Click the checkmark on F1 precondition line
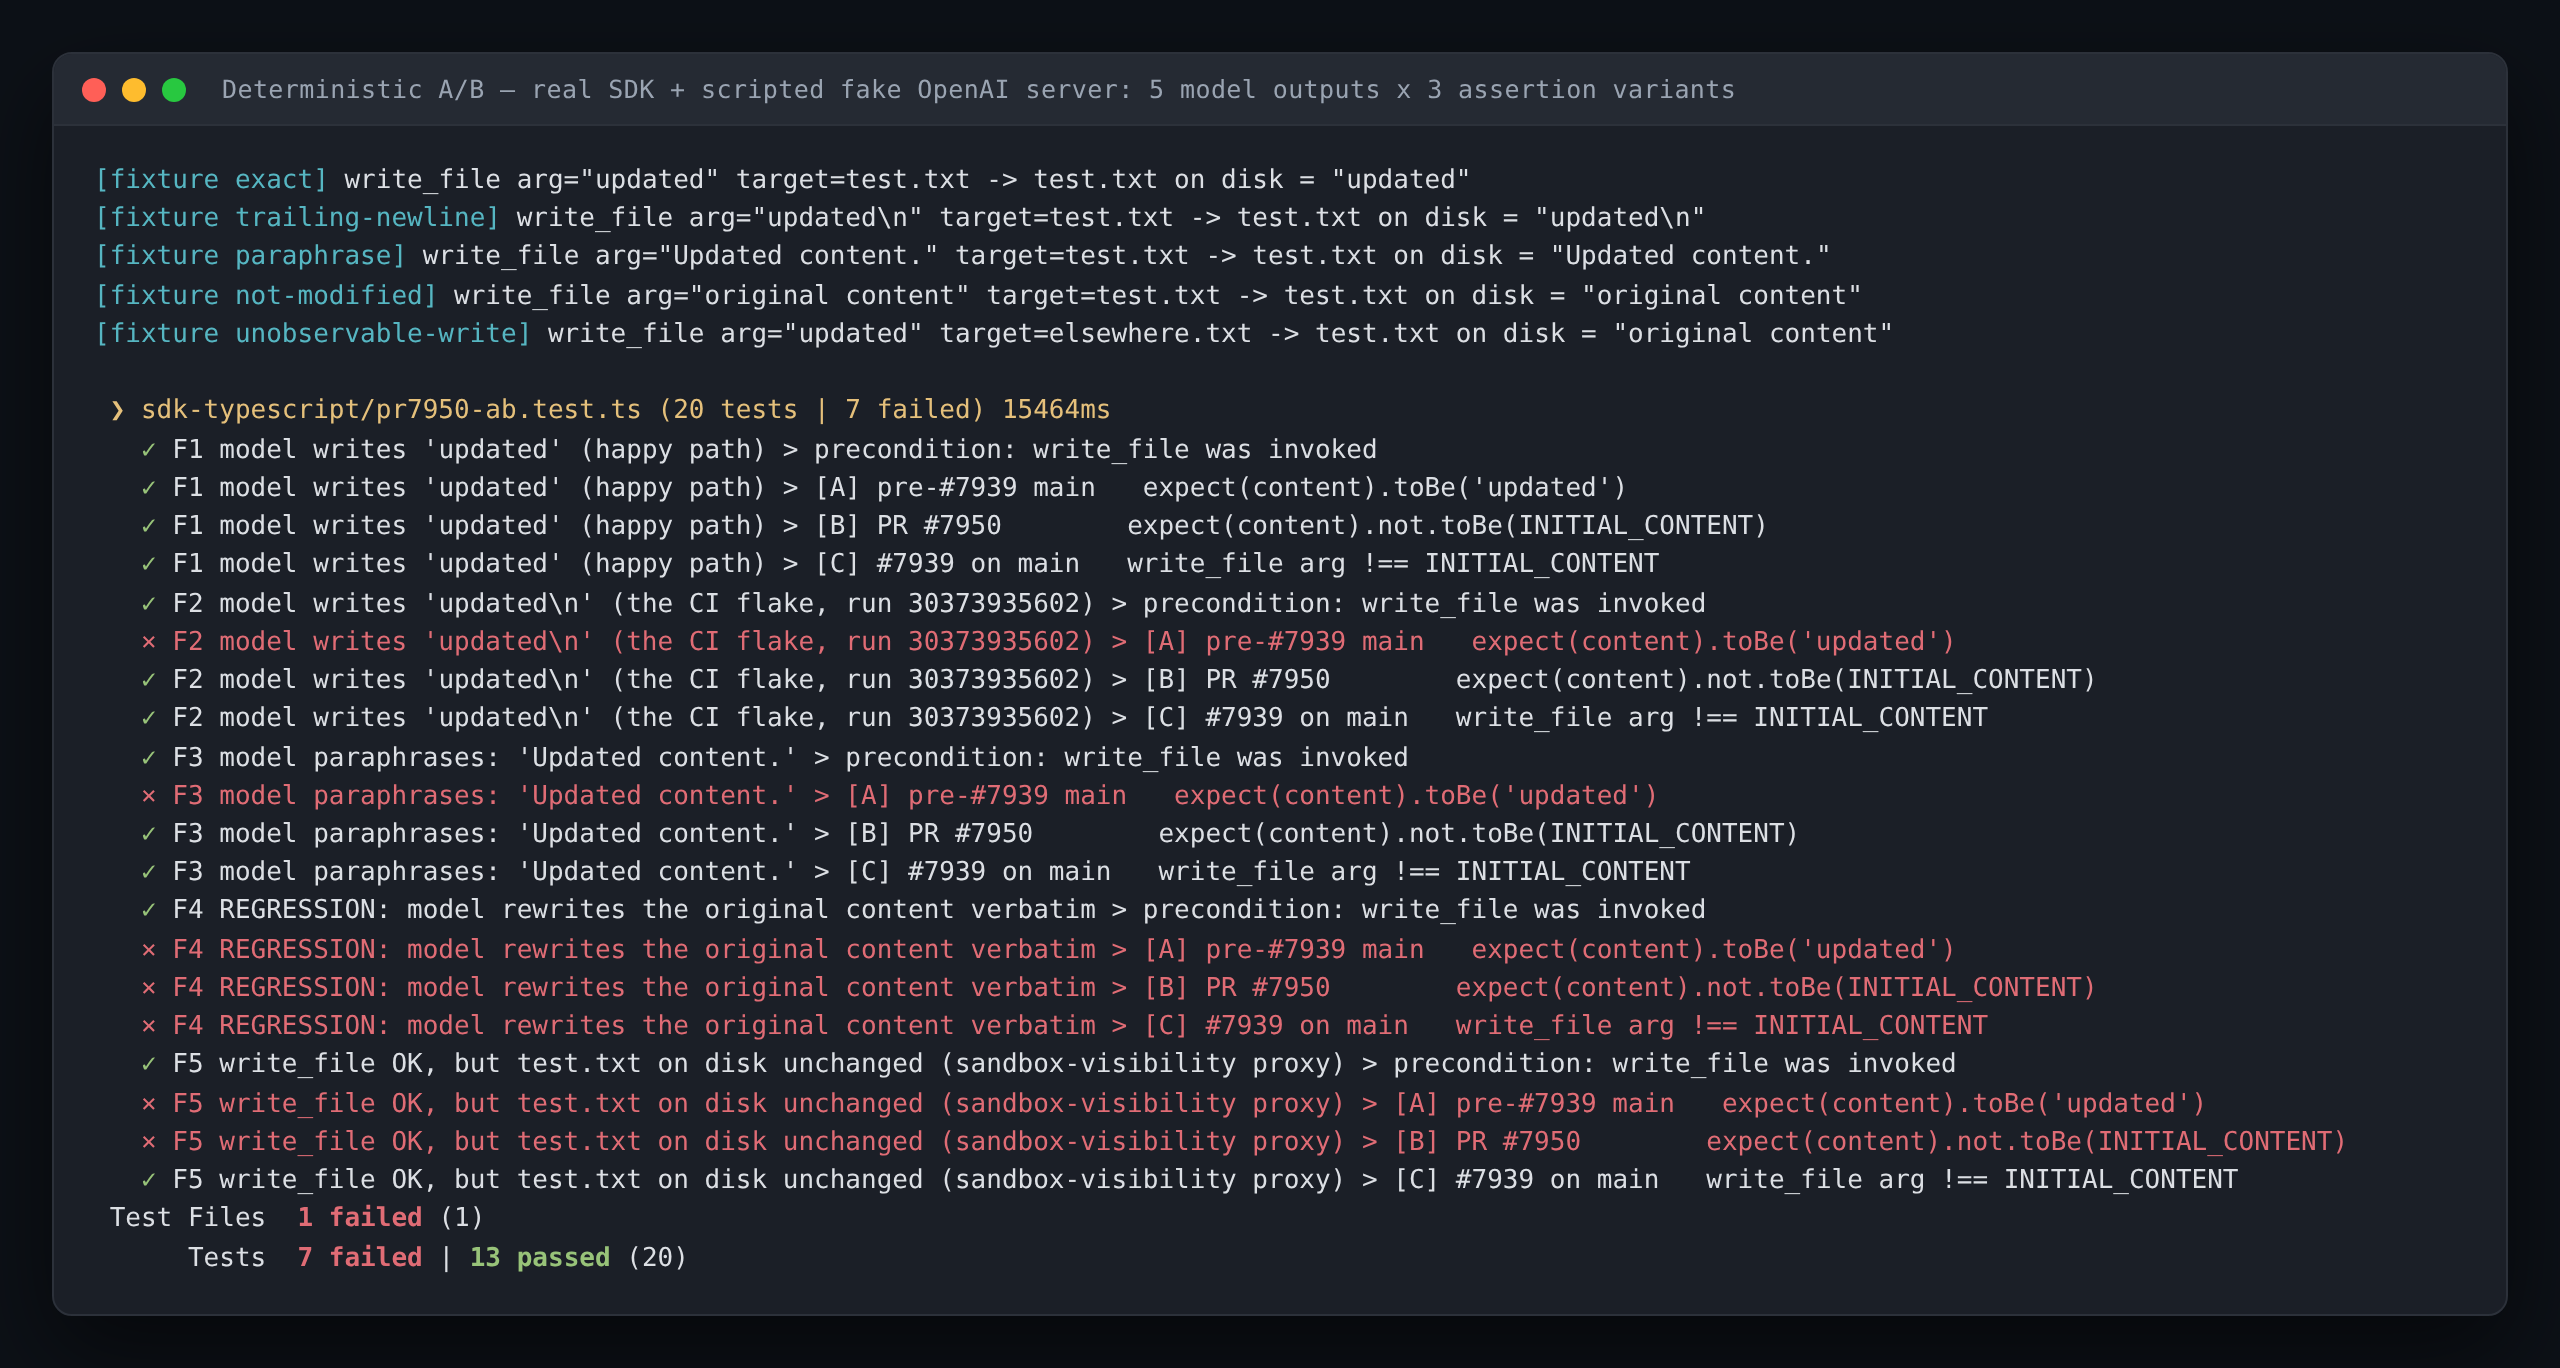Screen dimensions: 2560x1368 [149, 450]
